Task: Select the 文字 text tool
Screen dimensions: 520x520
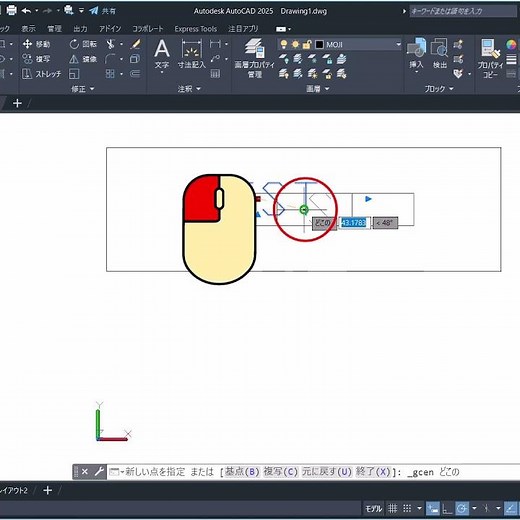Action: [x=162, y=55]
